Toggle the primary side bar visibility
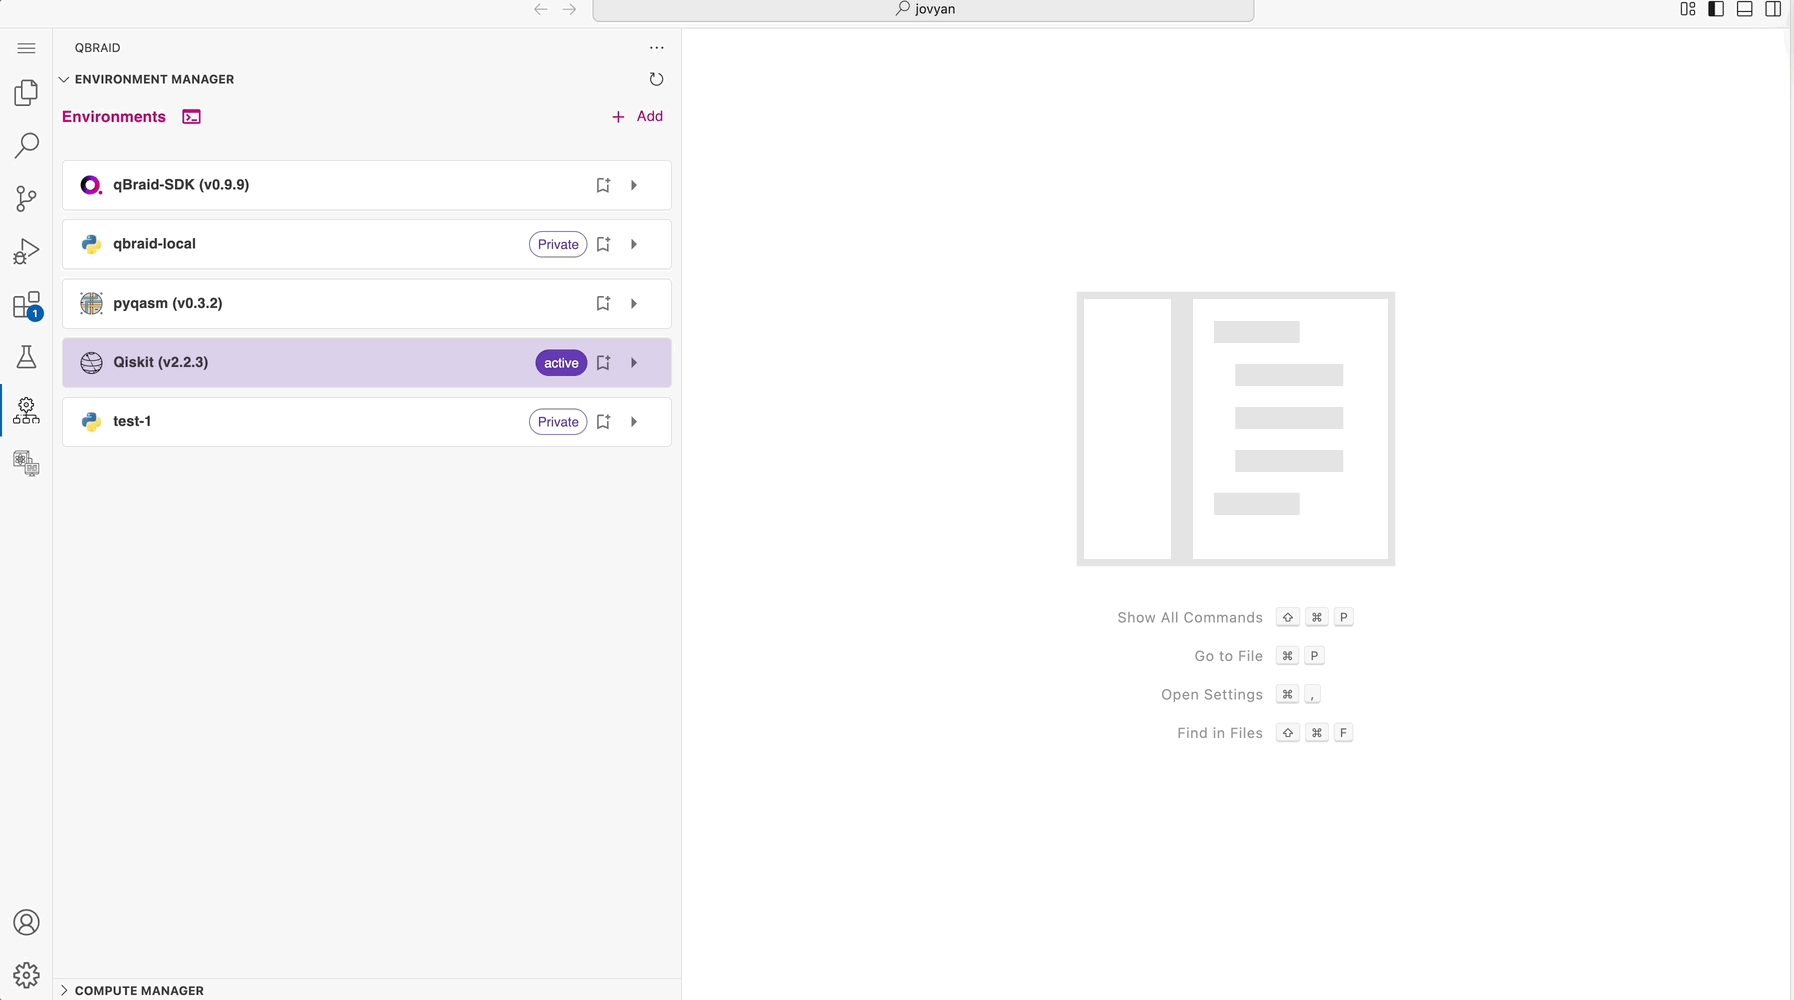The width and height of the screenshot is (1794, 1000). 1716,9
